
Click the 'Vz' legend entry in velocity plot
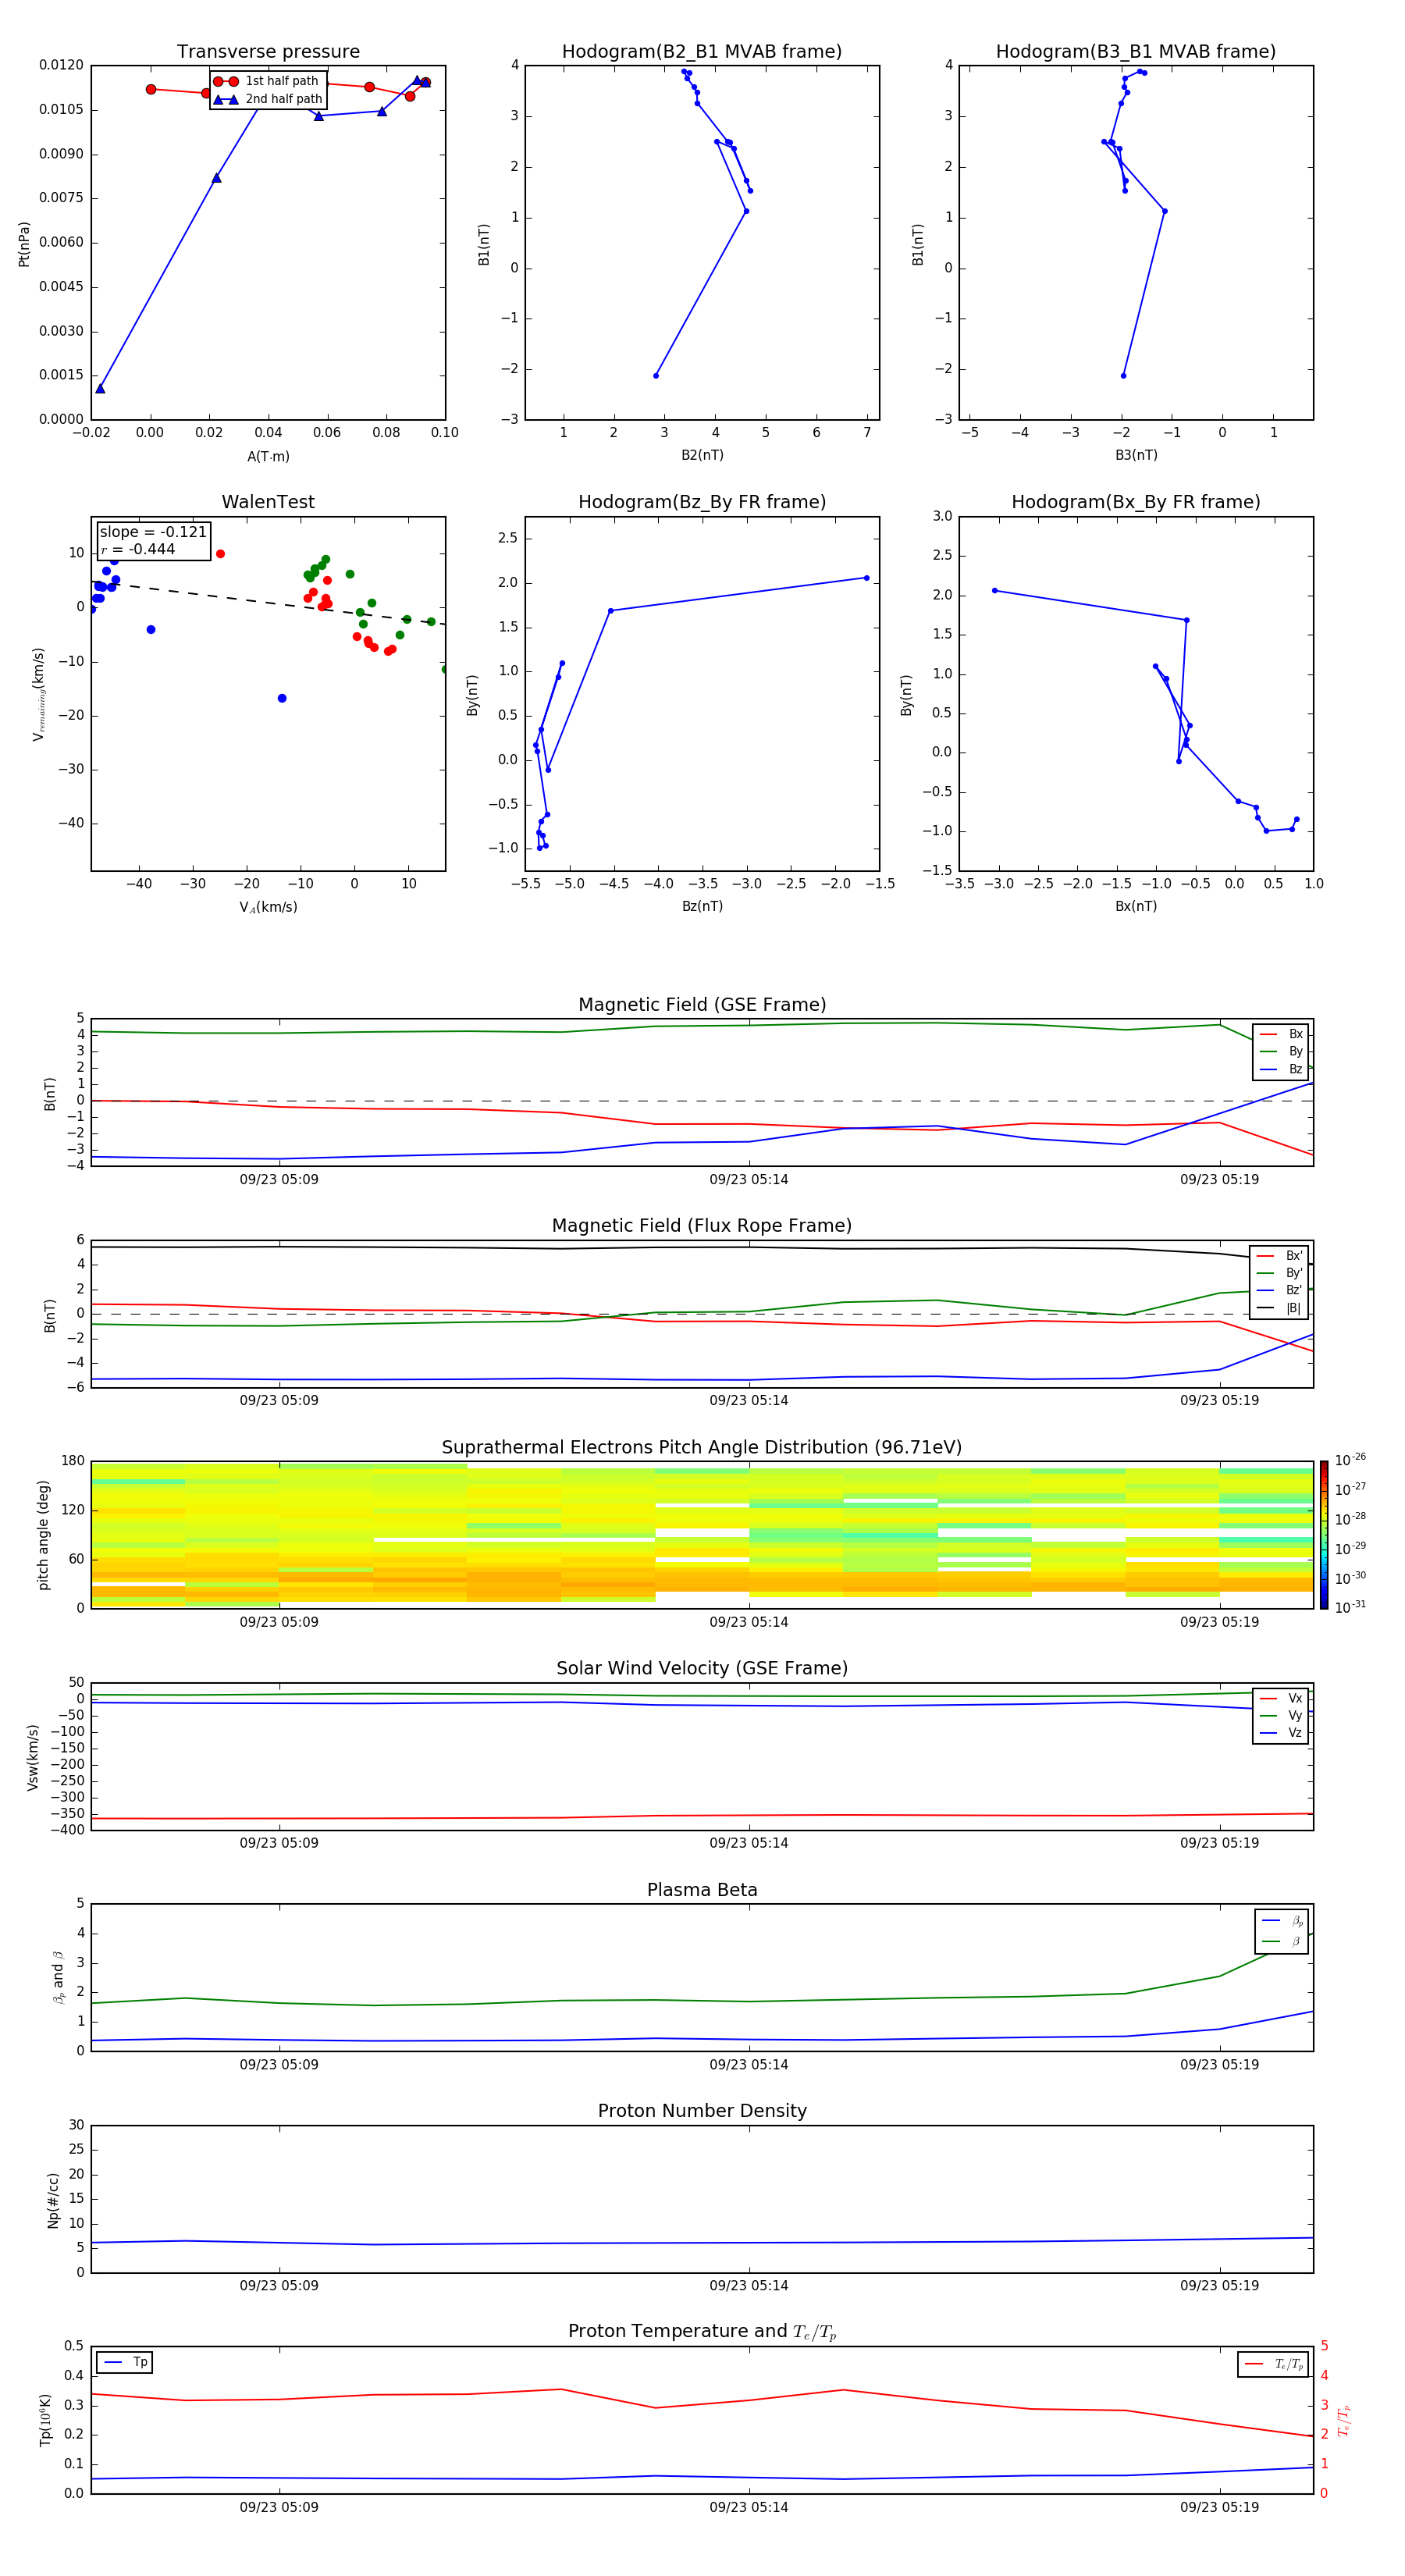coord(1282,1733)
